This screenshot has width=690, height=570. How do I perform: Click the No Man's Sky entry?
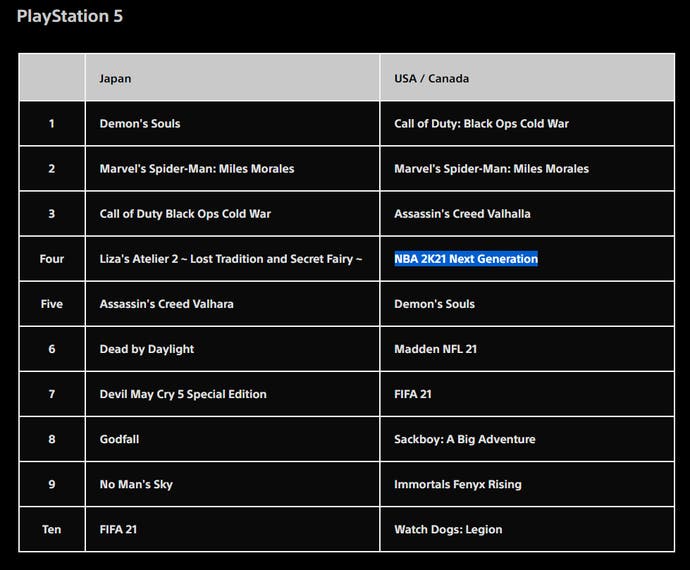[136, 485]
